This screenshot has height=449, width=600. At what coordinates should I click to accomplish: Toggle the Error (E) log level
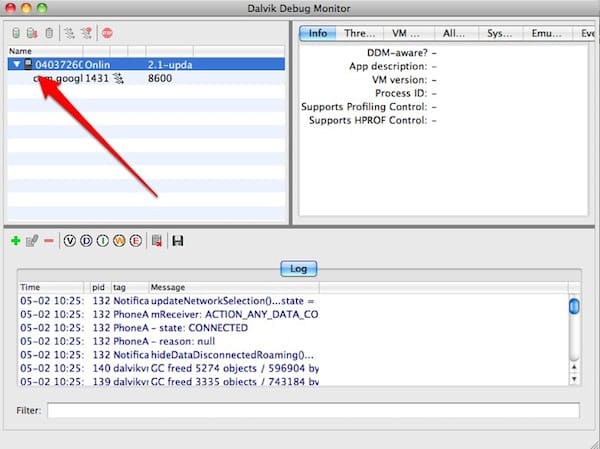(136, 241)
